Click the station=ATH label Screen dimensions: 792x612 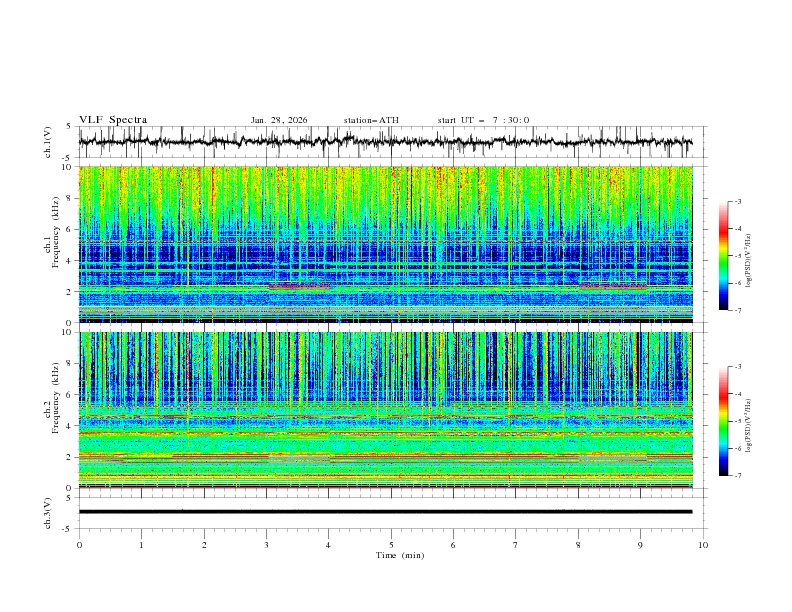click(371, 120)
